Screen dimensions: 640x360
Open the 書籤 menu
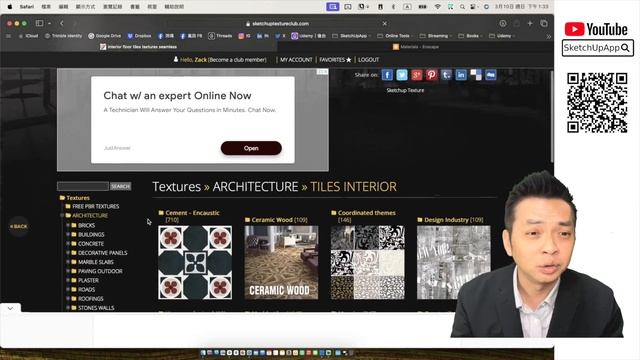click(x=135, y=7)
